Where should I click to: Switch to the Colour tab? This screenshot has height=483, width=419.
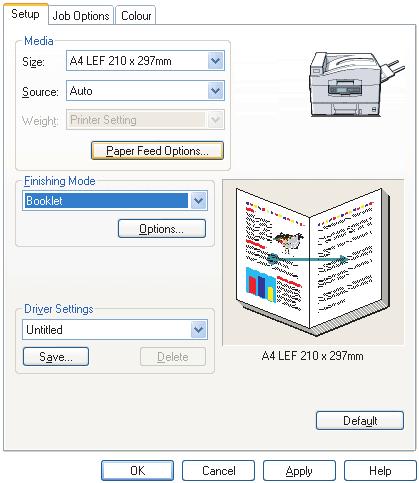(x=136, y=16)
